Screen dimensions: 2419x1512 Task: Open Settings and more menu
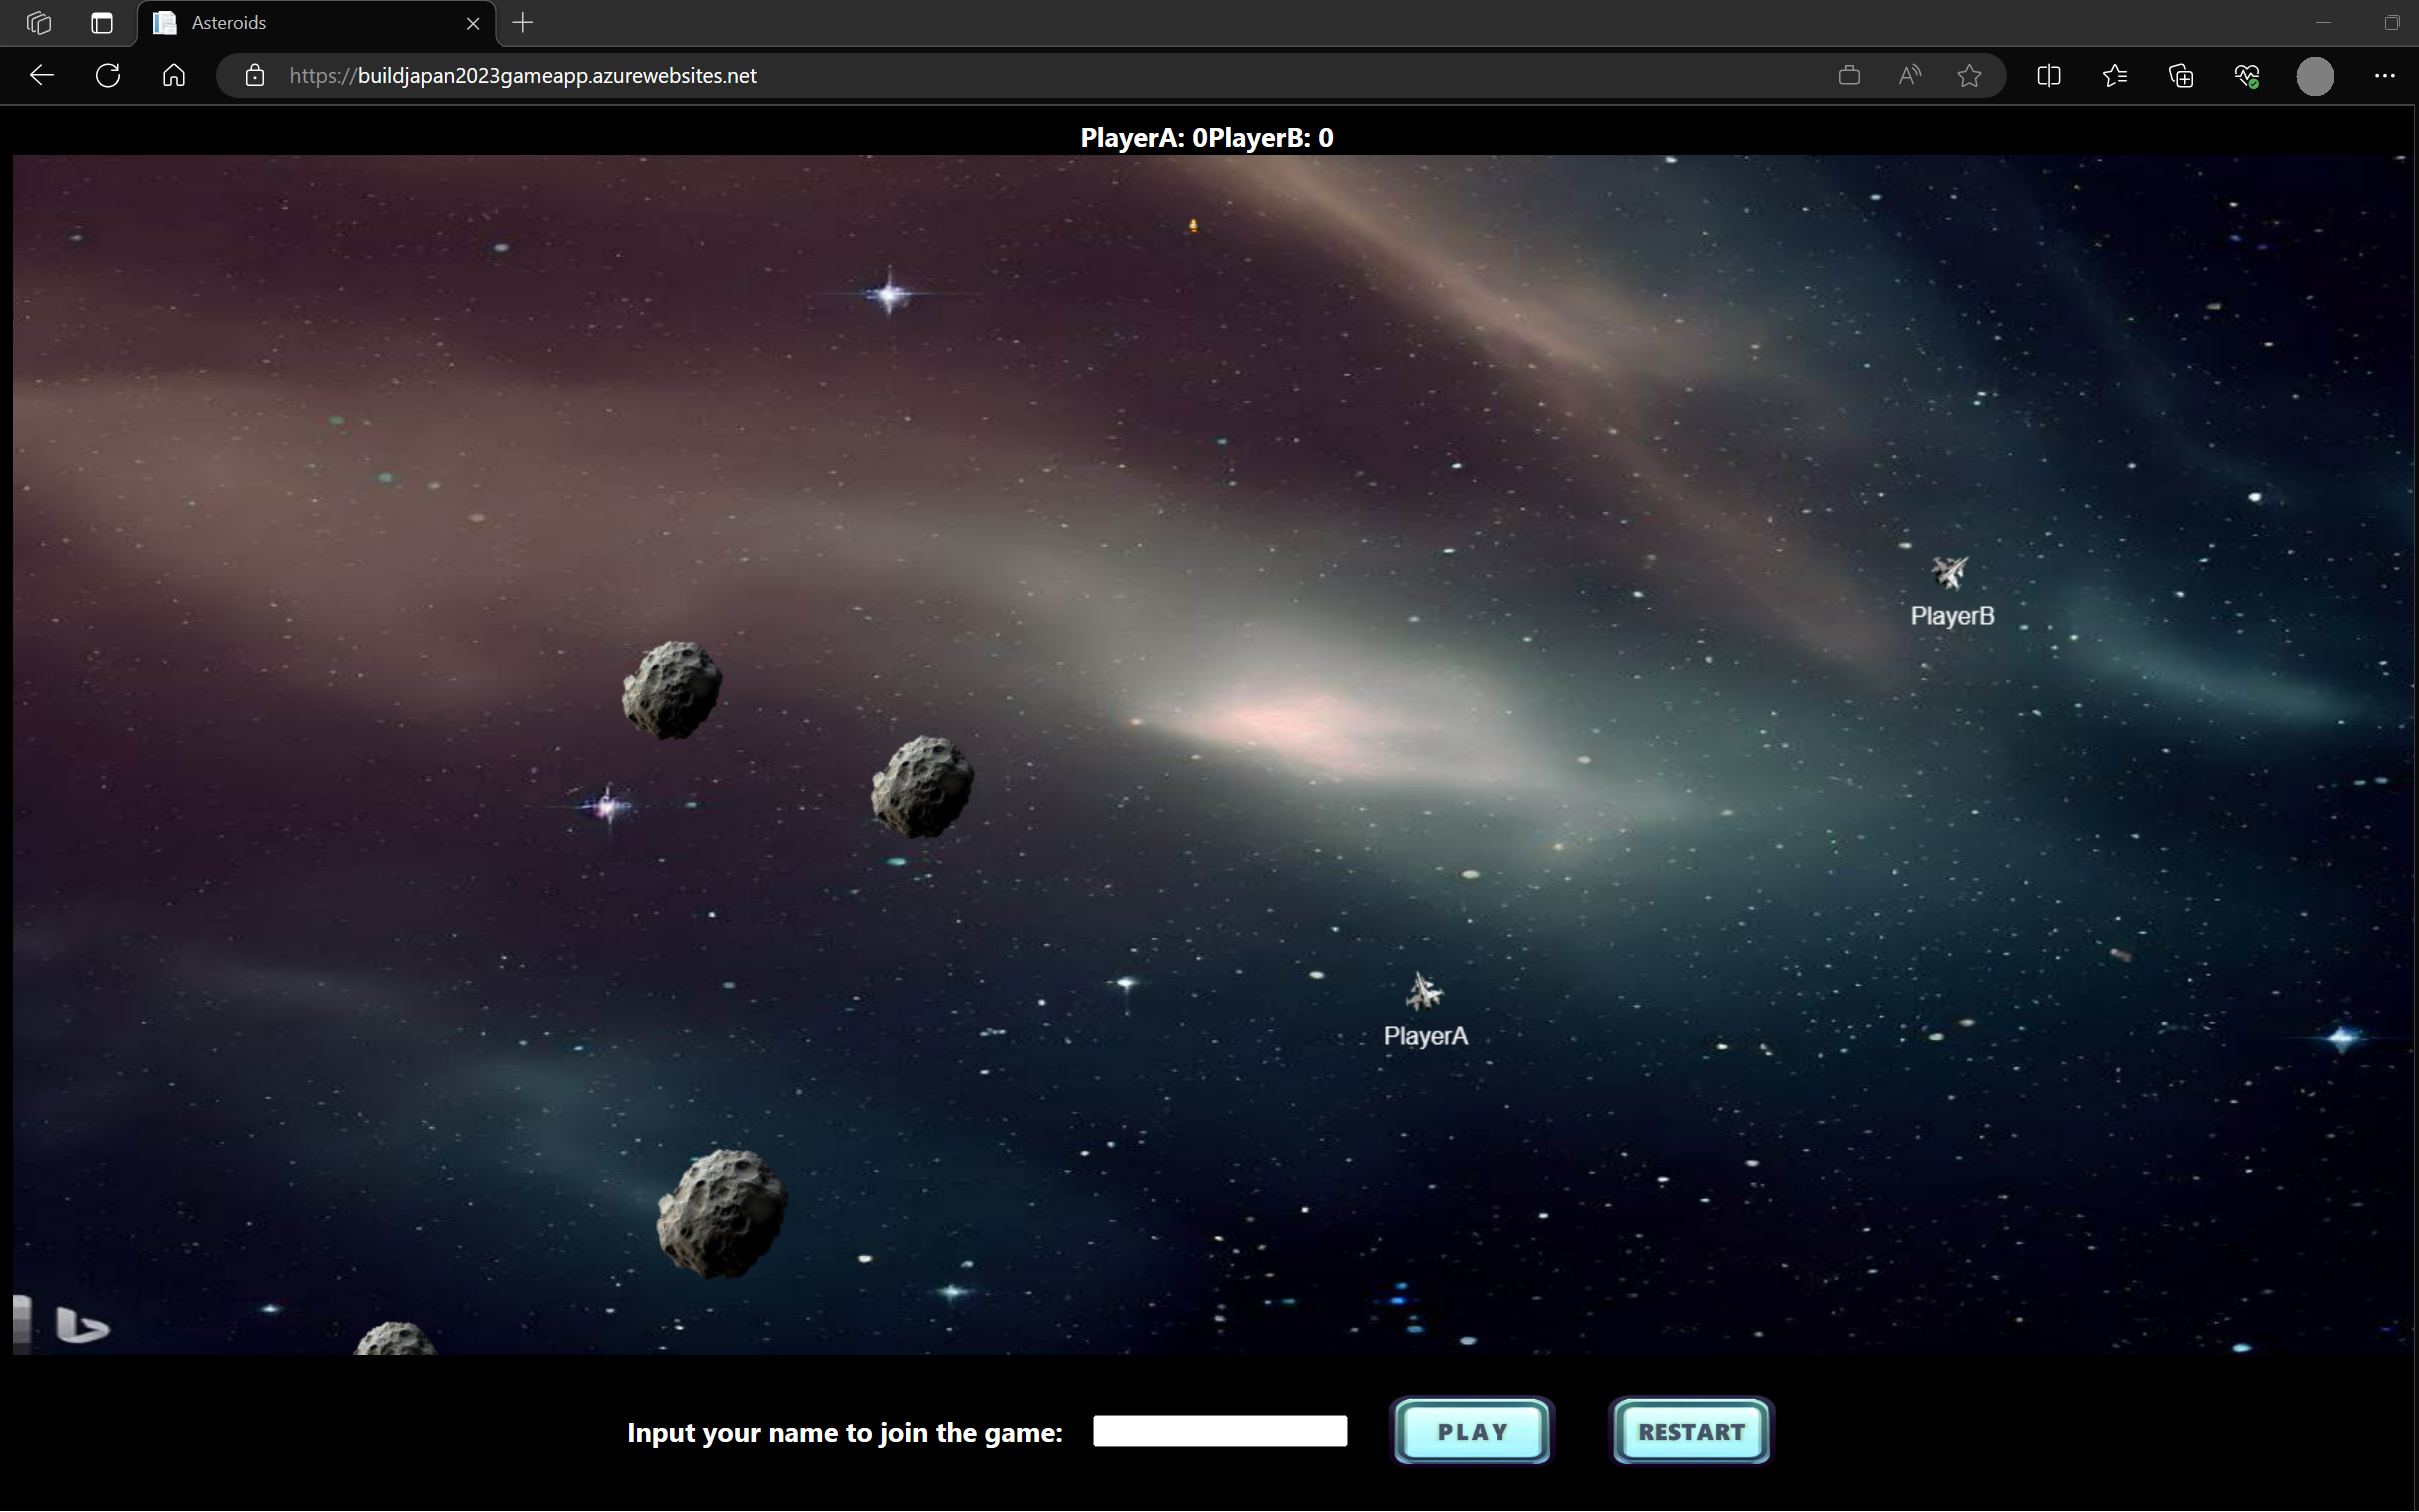[2384, 75]
